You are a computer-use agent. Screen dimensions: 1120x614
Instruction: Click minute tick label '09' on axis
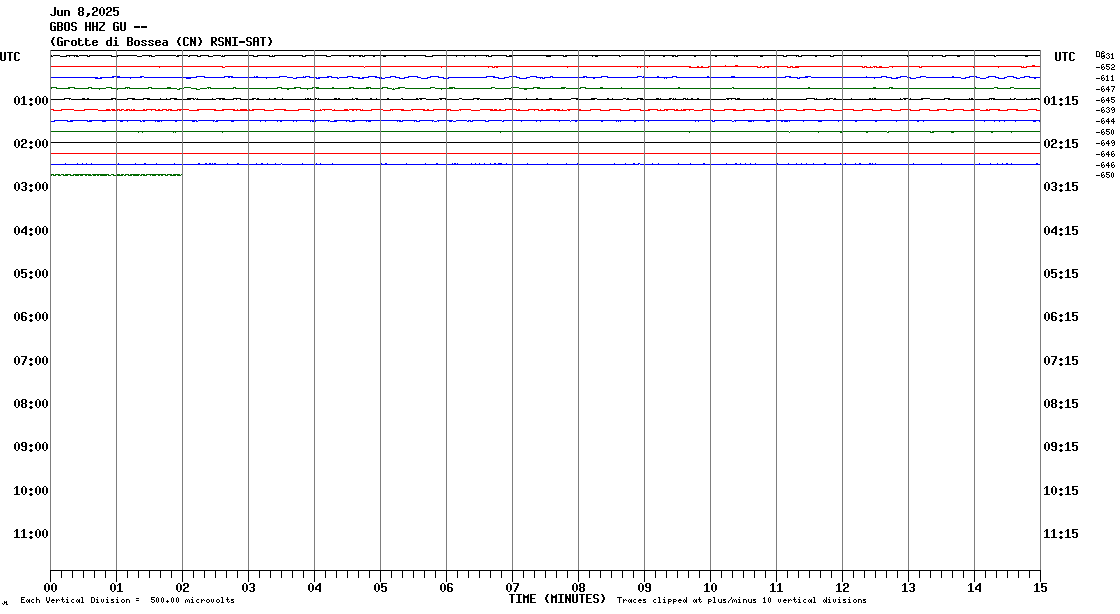pos(644,588)
